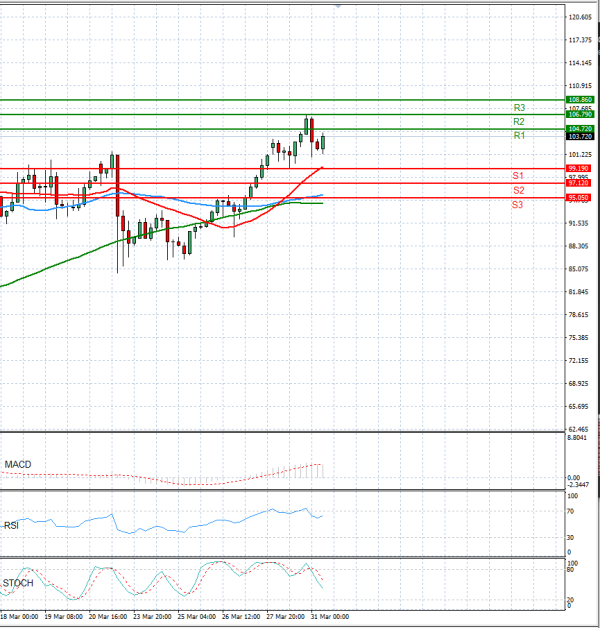The width and height of the screenshot is (600, 628).
Task: Select the 95.050 red price tag
Action: click(580, 198)
